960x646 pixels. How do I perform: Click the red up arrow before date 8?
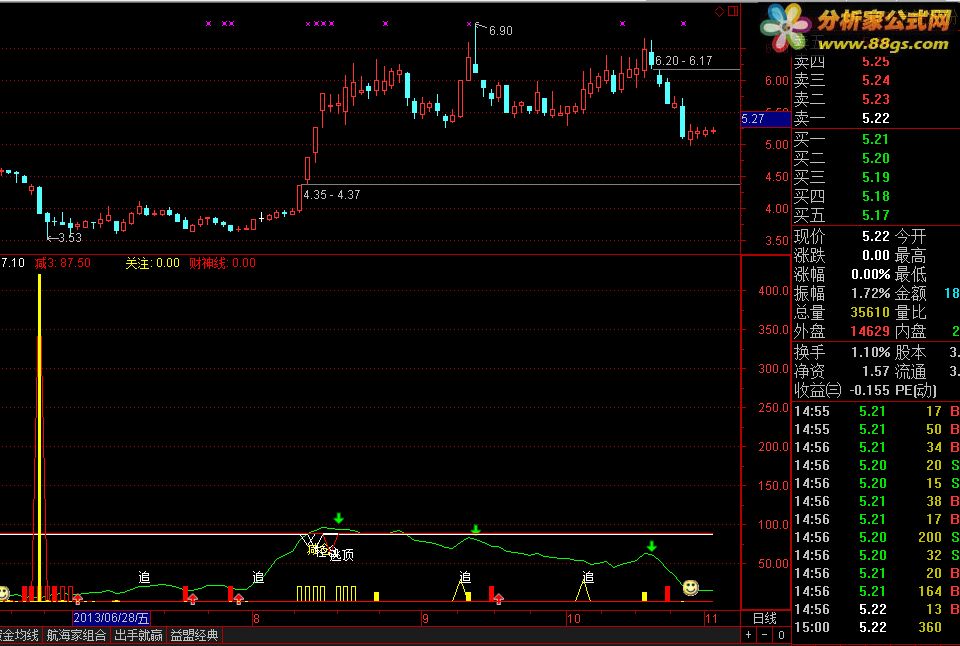tap(239, 598)
